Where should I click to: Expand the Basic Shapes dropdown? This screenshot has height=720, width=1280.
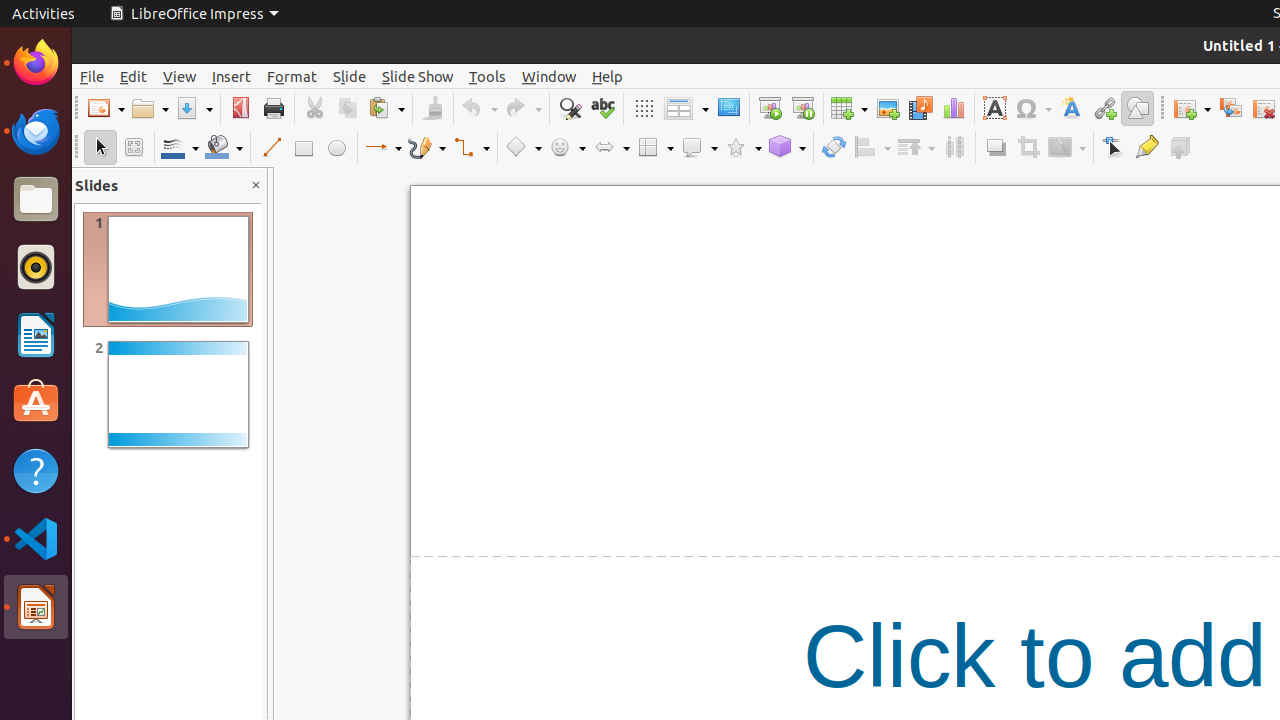[x=536, y=147]
